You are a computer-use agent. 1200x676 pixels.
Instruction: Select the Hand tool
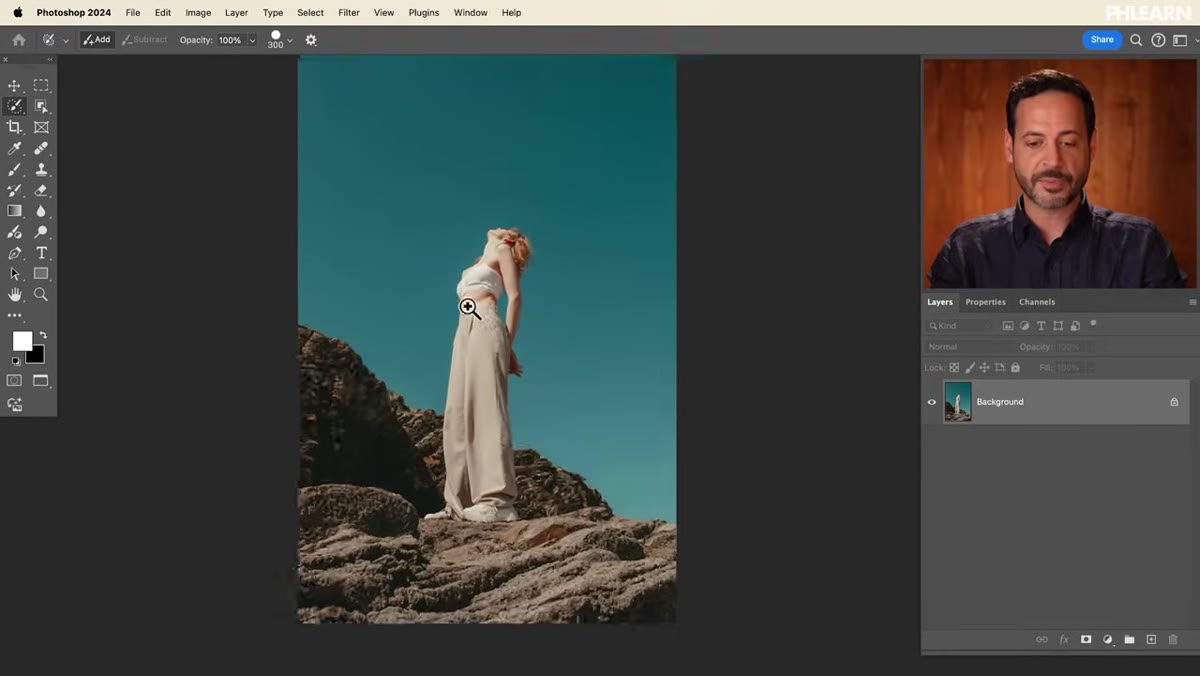[14, 294]
